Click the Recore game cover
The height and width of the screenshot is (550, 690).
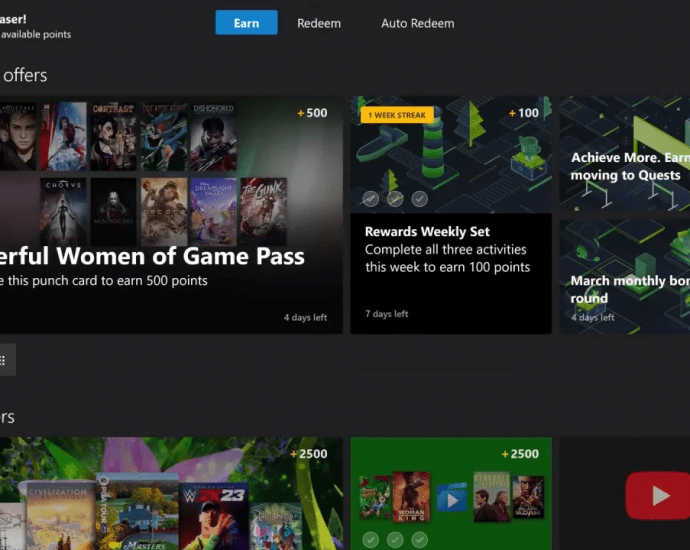[x=164, y=212]
